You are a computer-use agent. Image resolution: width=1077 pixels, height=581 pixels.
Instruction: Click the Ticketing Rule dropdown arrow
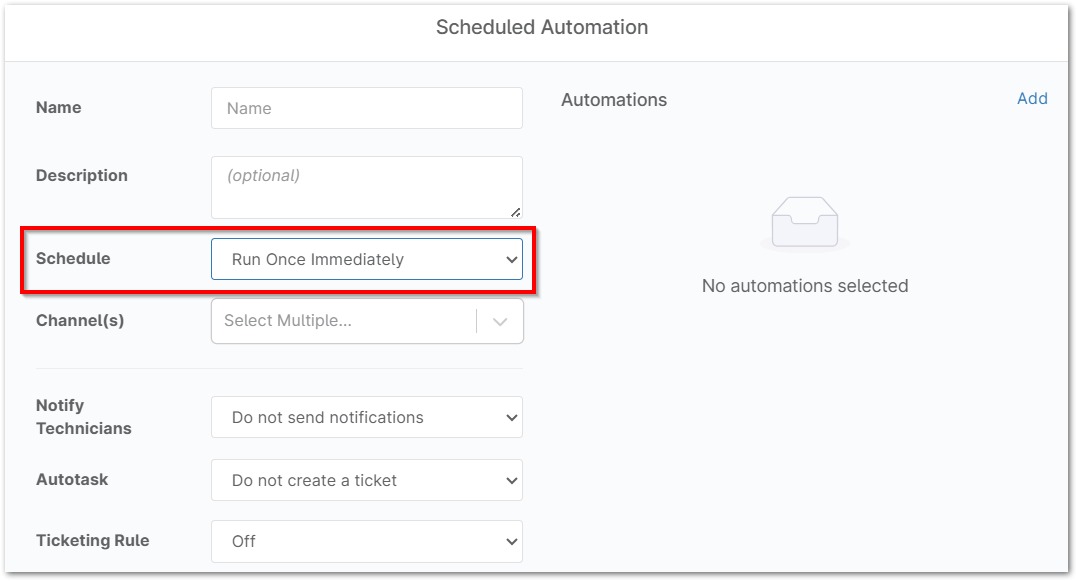pyautogui.click(x=511, y=540)
